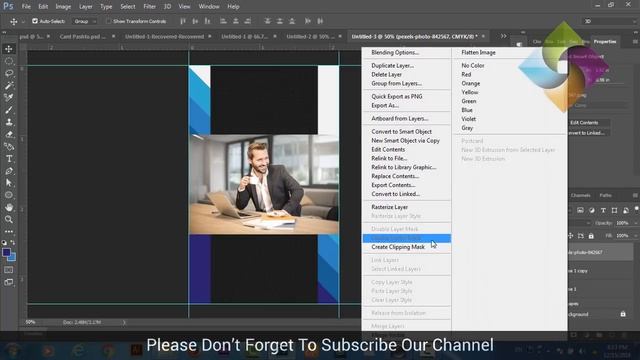Viewport: 640px width, 360px height.
Task: Click align right edges icon
Action: pyautogui.click(x=247, y=21)
